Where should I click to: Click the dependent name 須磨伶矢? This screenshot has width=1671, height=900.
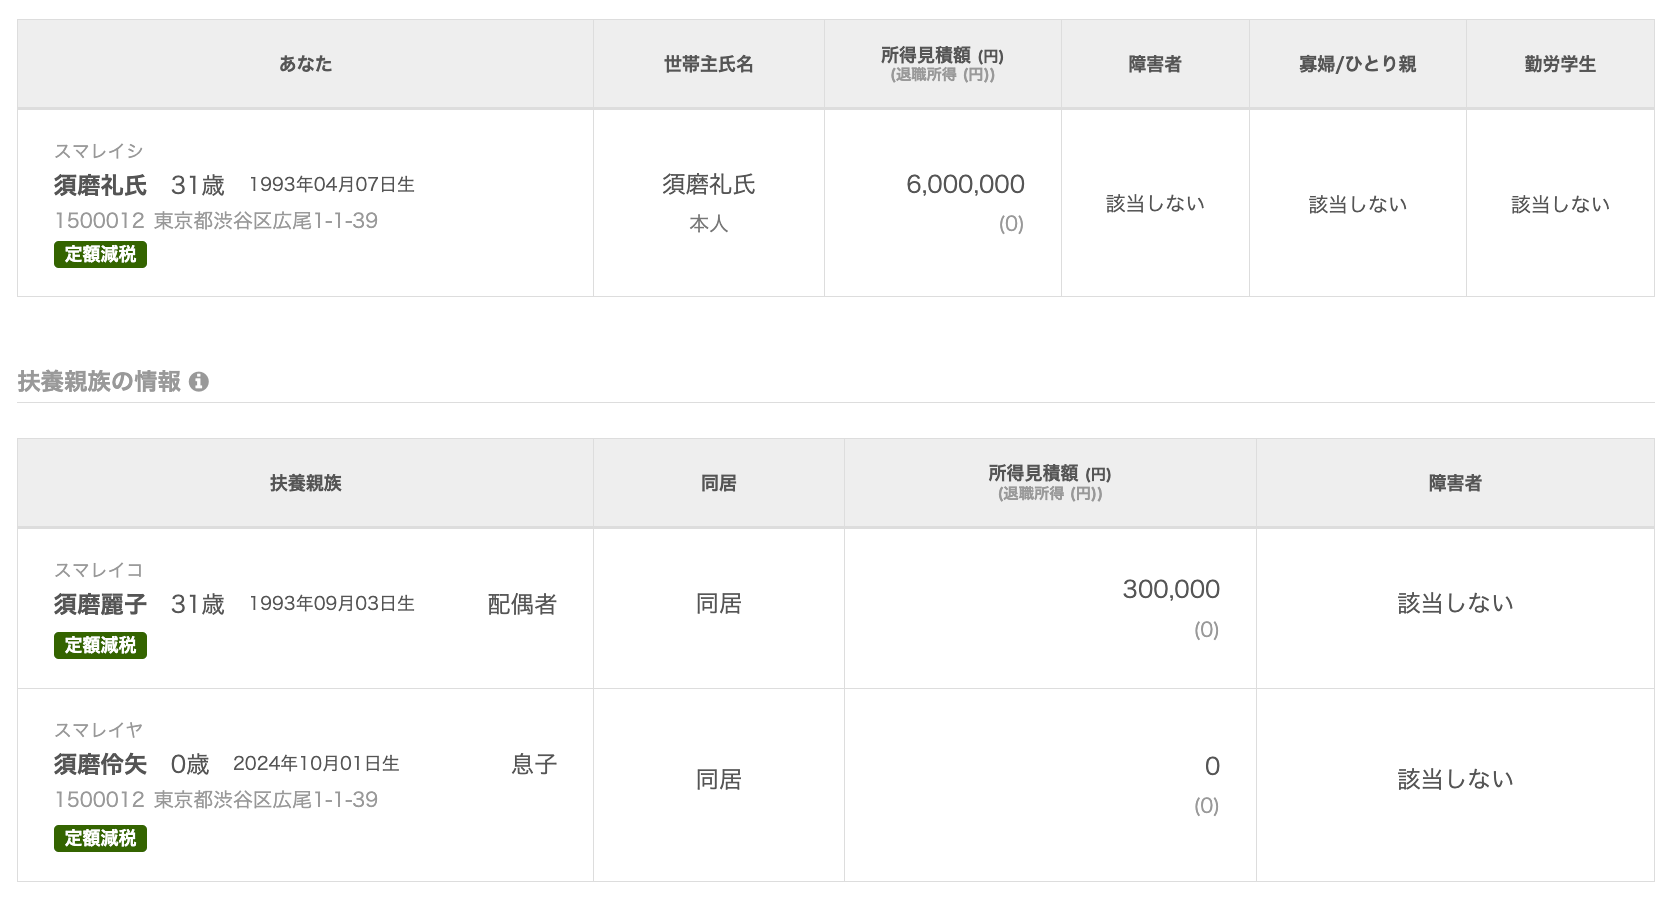[x=100, y=764]
